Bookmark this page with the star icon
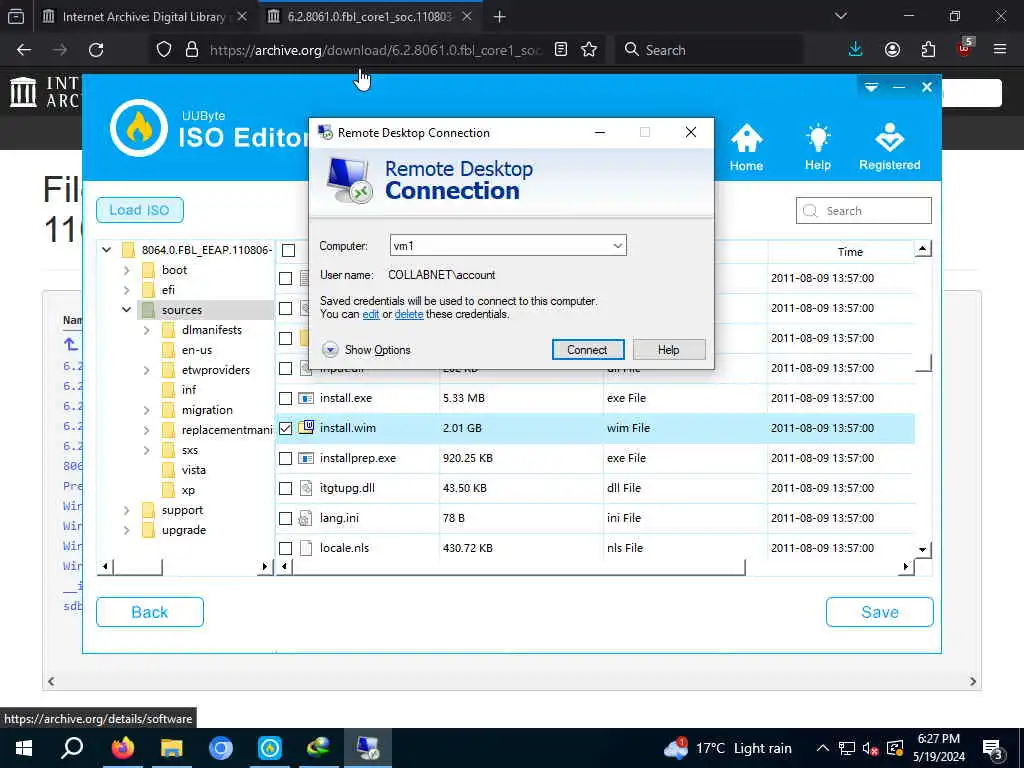The height and width of the screenshot is (768, 1024). pyautogui.click(x=589, y=50)
